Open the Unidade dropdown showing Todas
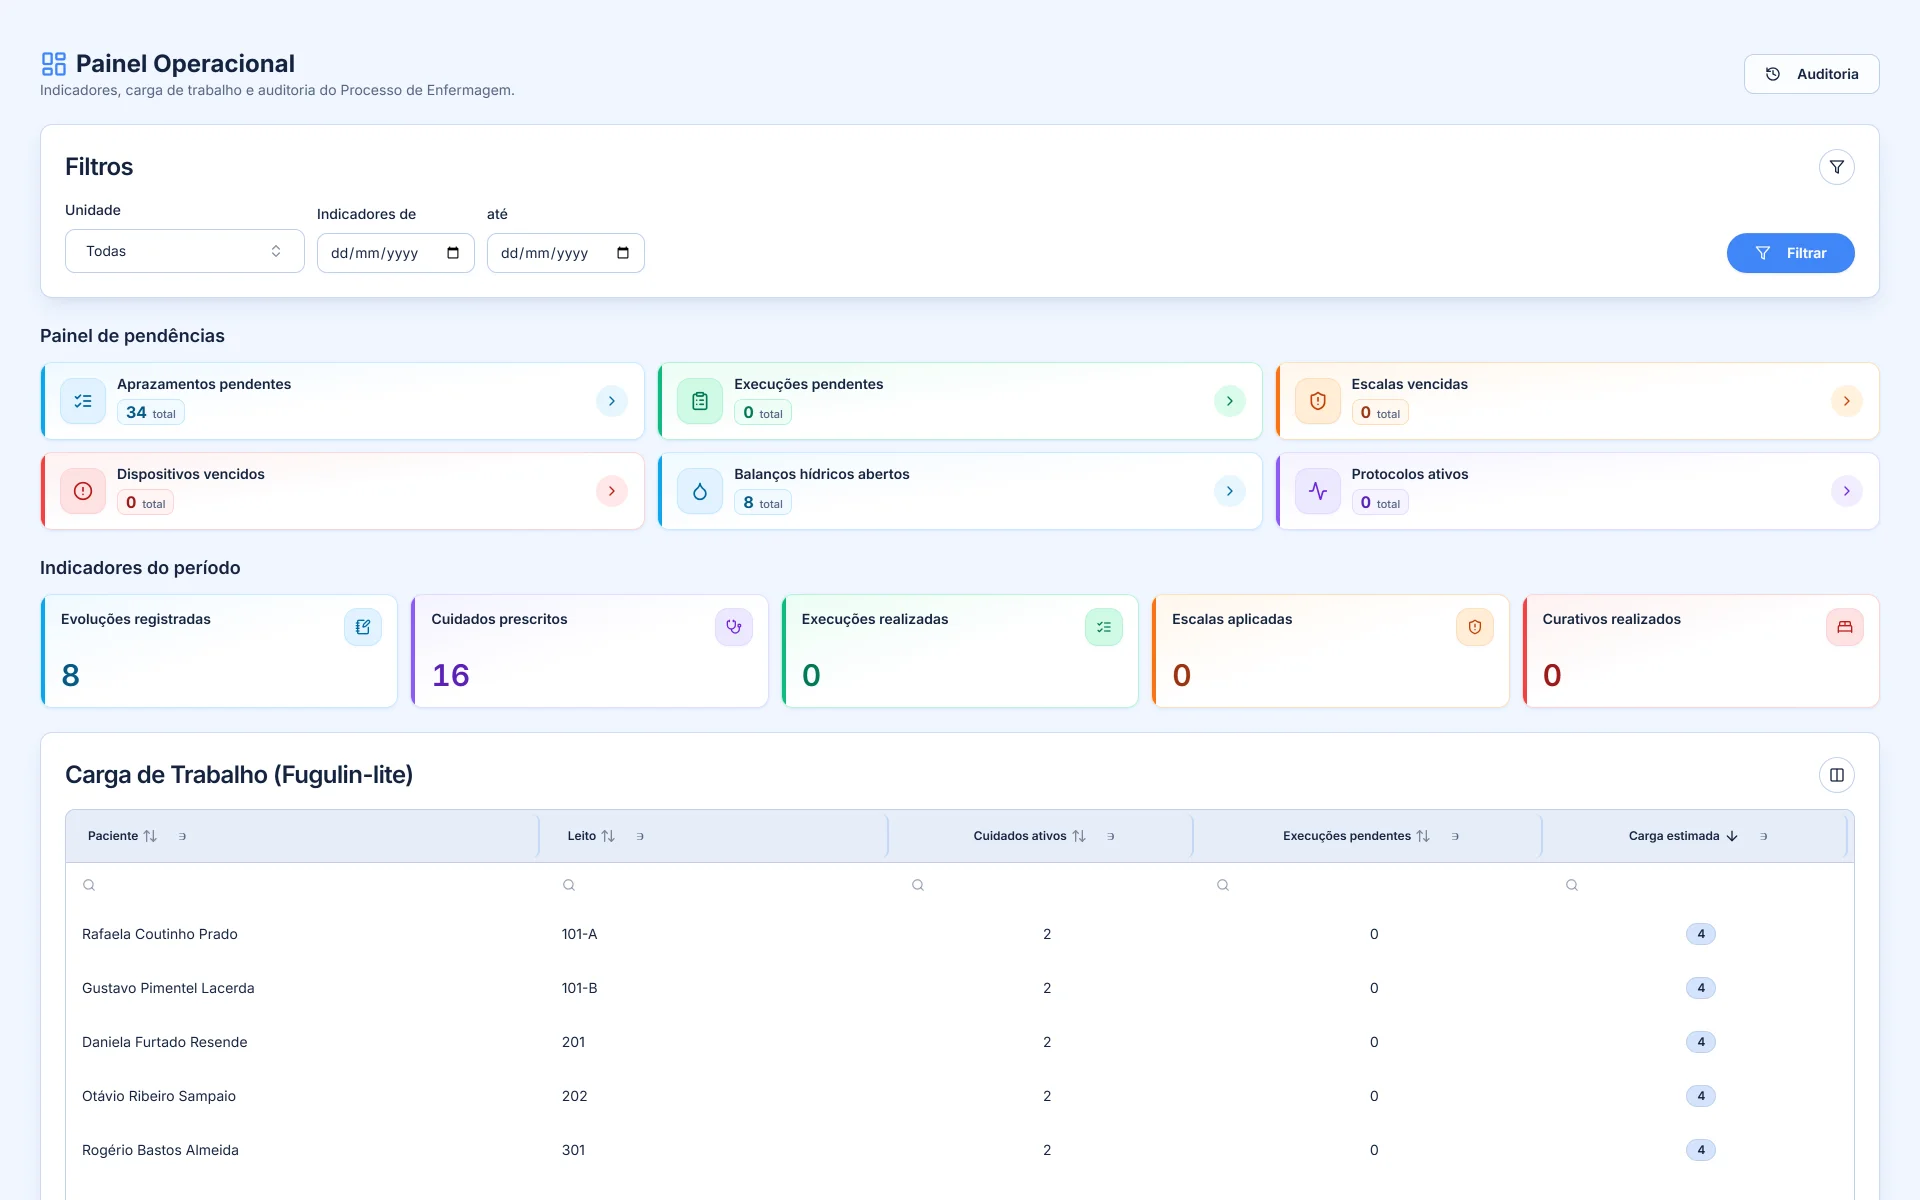 coord(185,251)
